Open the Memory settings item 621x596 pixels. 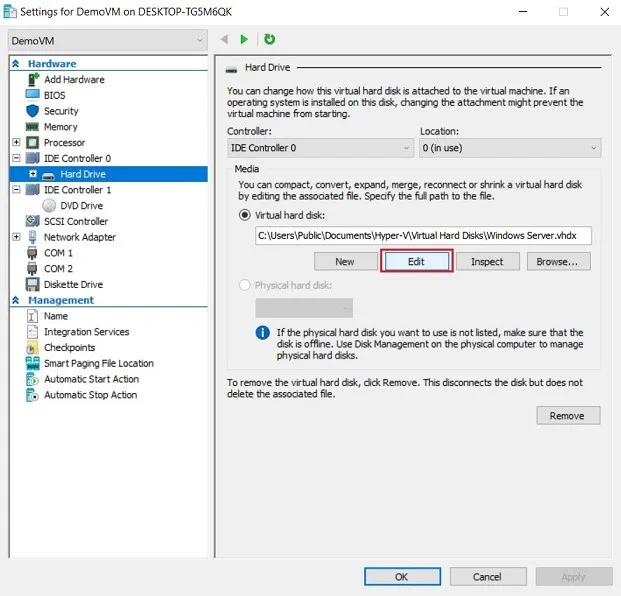pyautogui.click(x=60, y=127)
